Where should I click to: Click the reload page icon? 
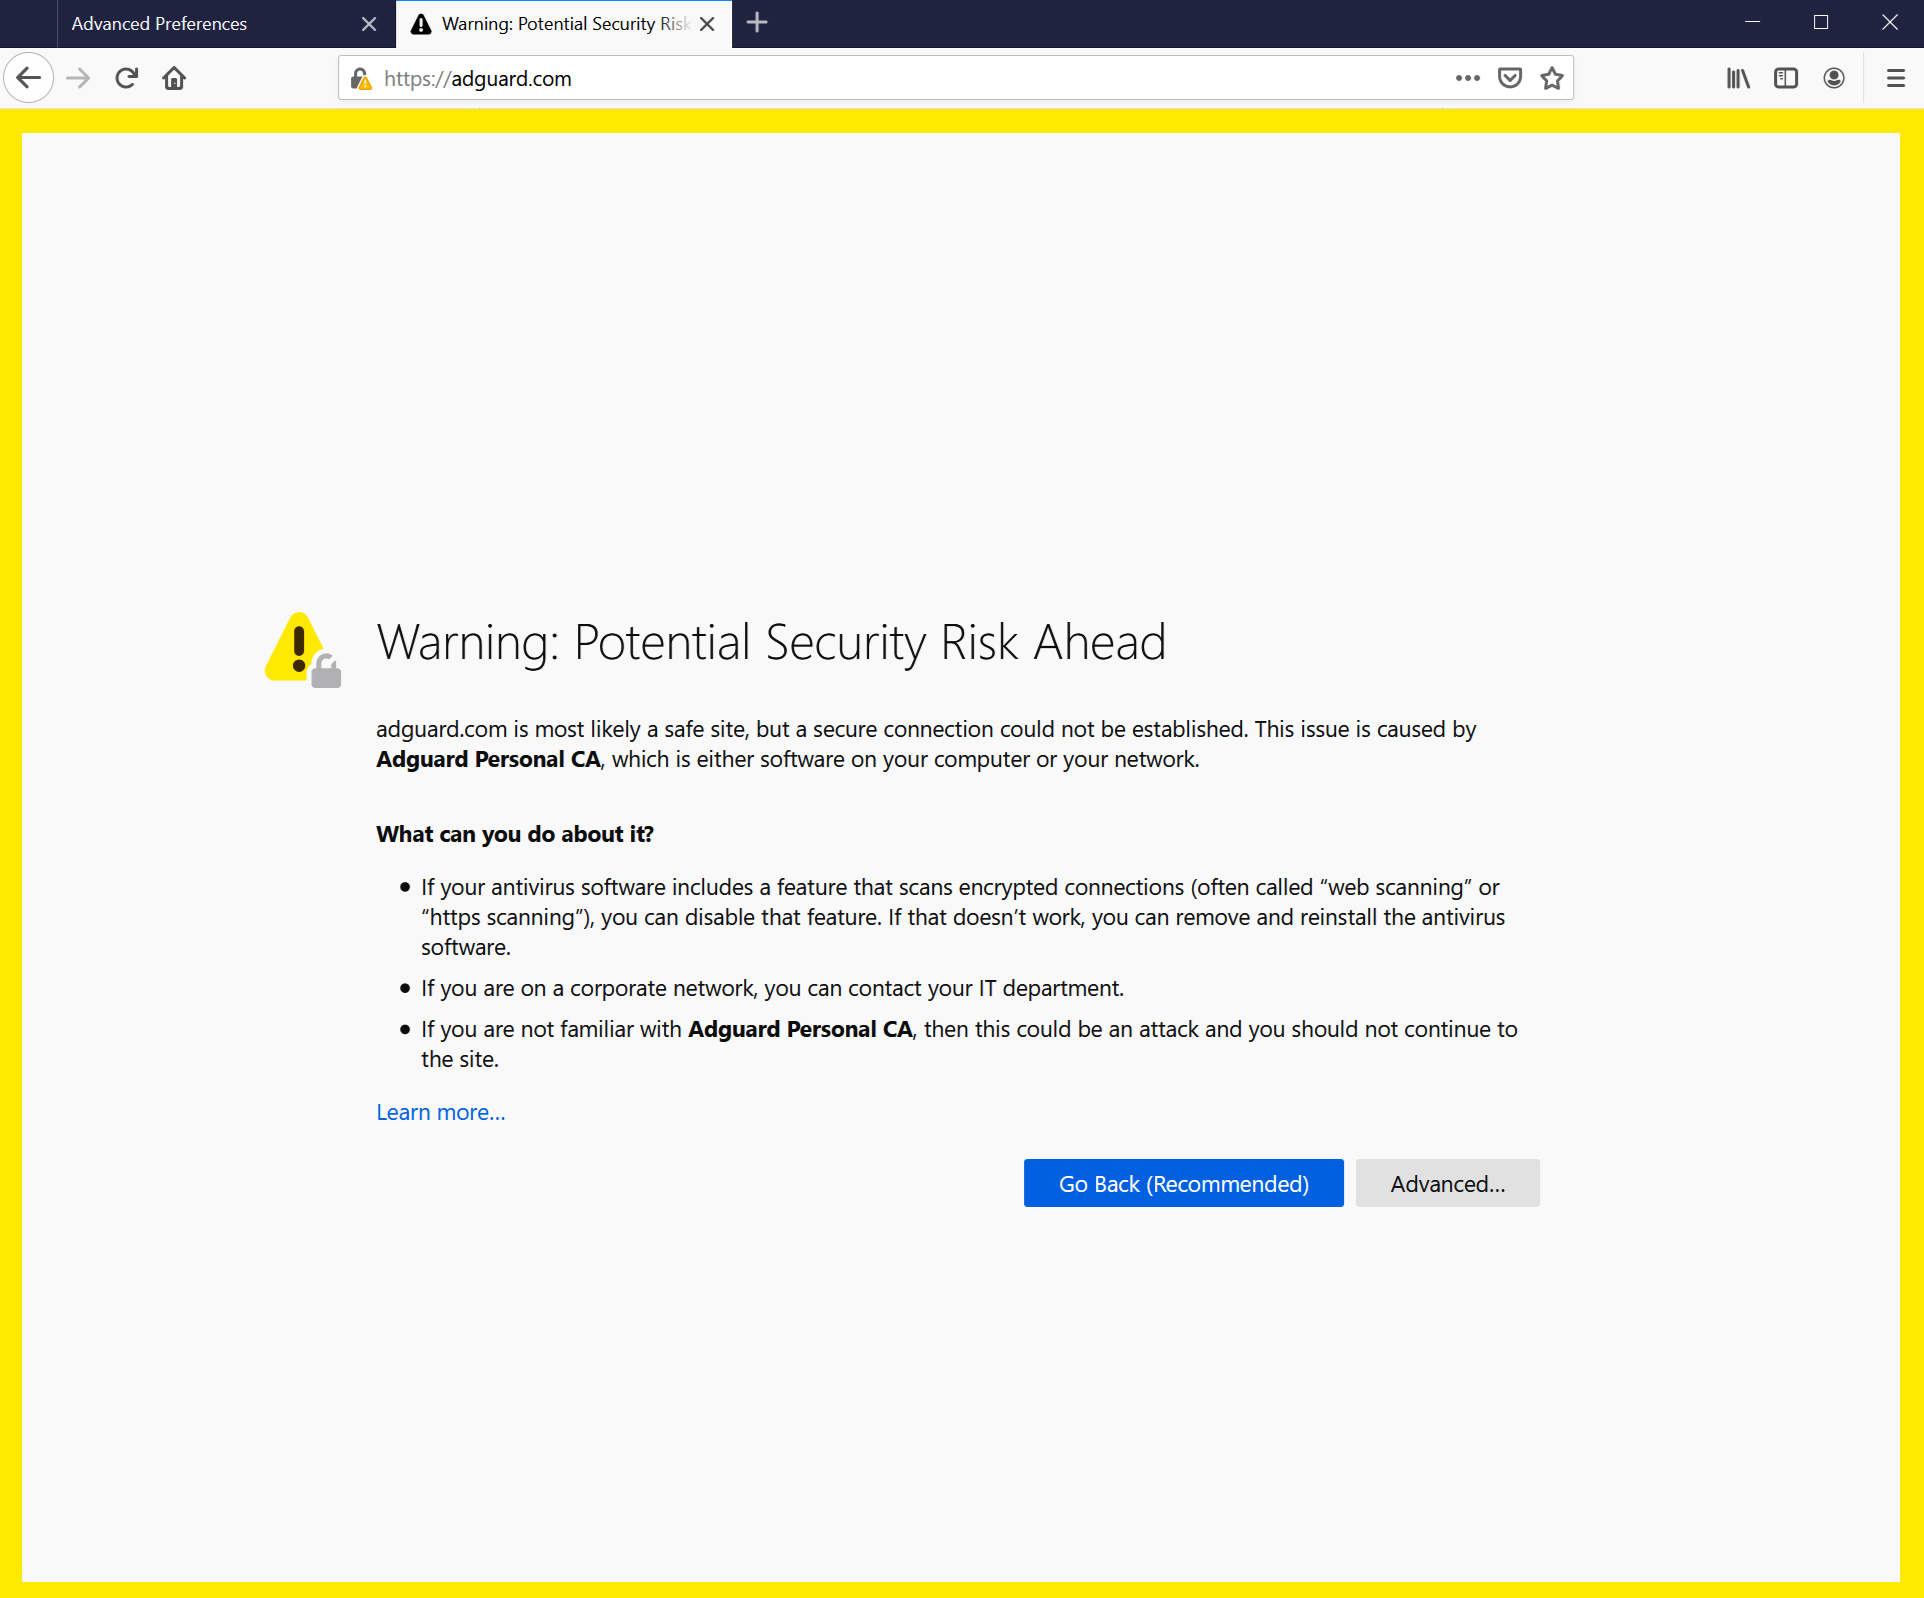126,77
